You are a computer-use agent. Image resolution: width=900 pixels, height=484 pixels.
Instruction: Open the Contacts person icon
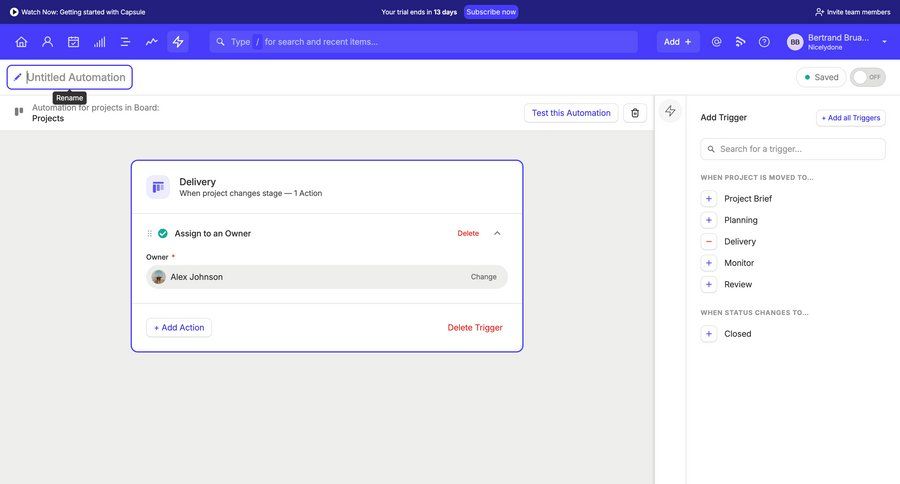[x=47, y=42]
